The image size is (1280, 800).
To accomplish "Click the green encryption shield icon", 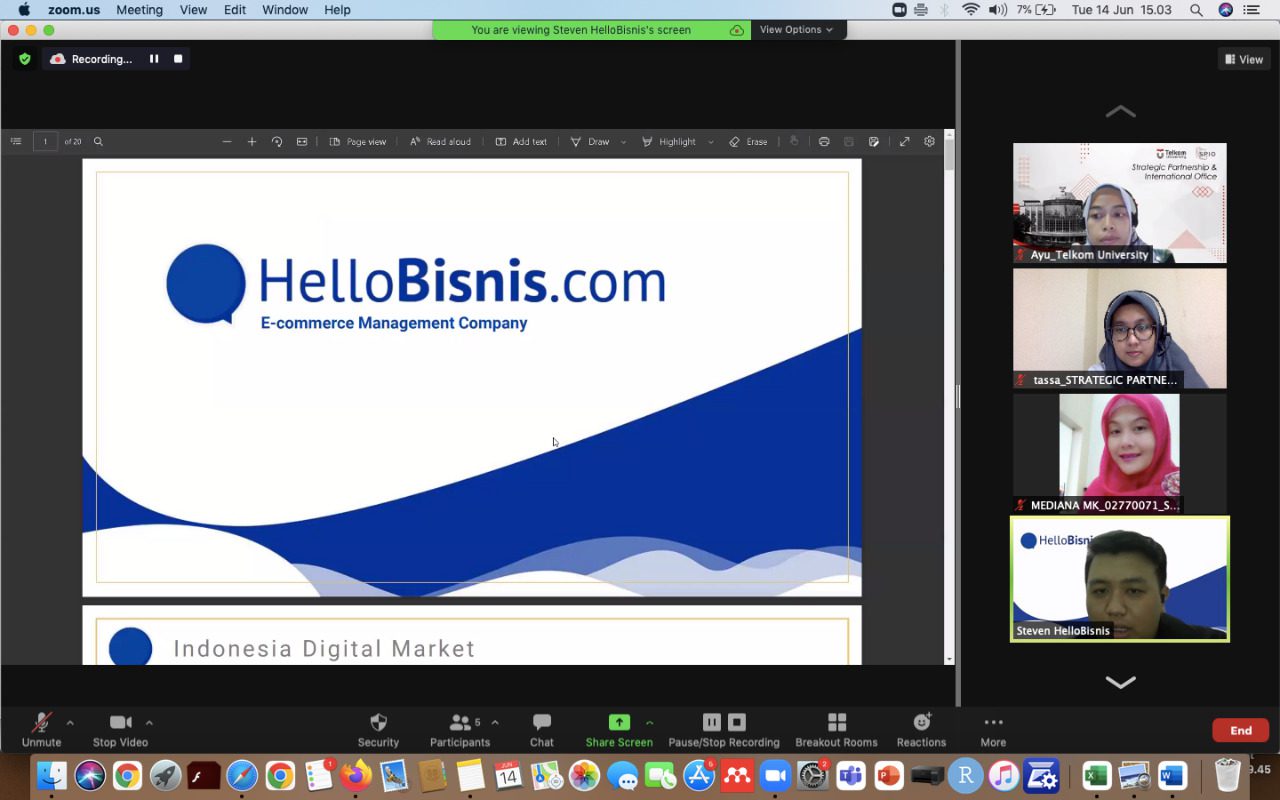I will 25,59.
